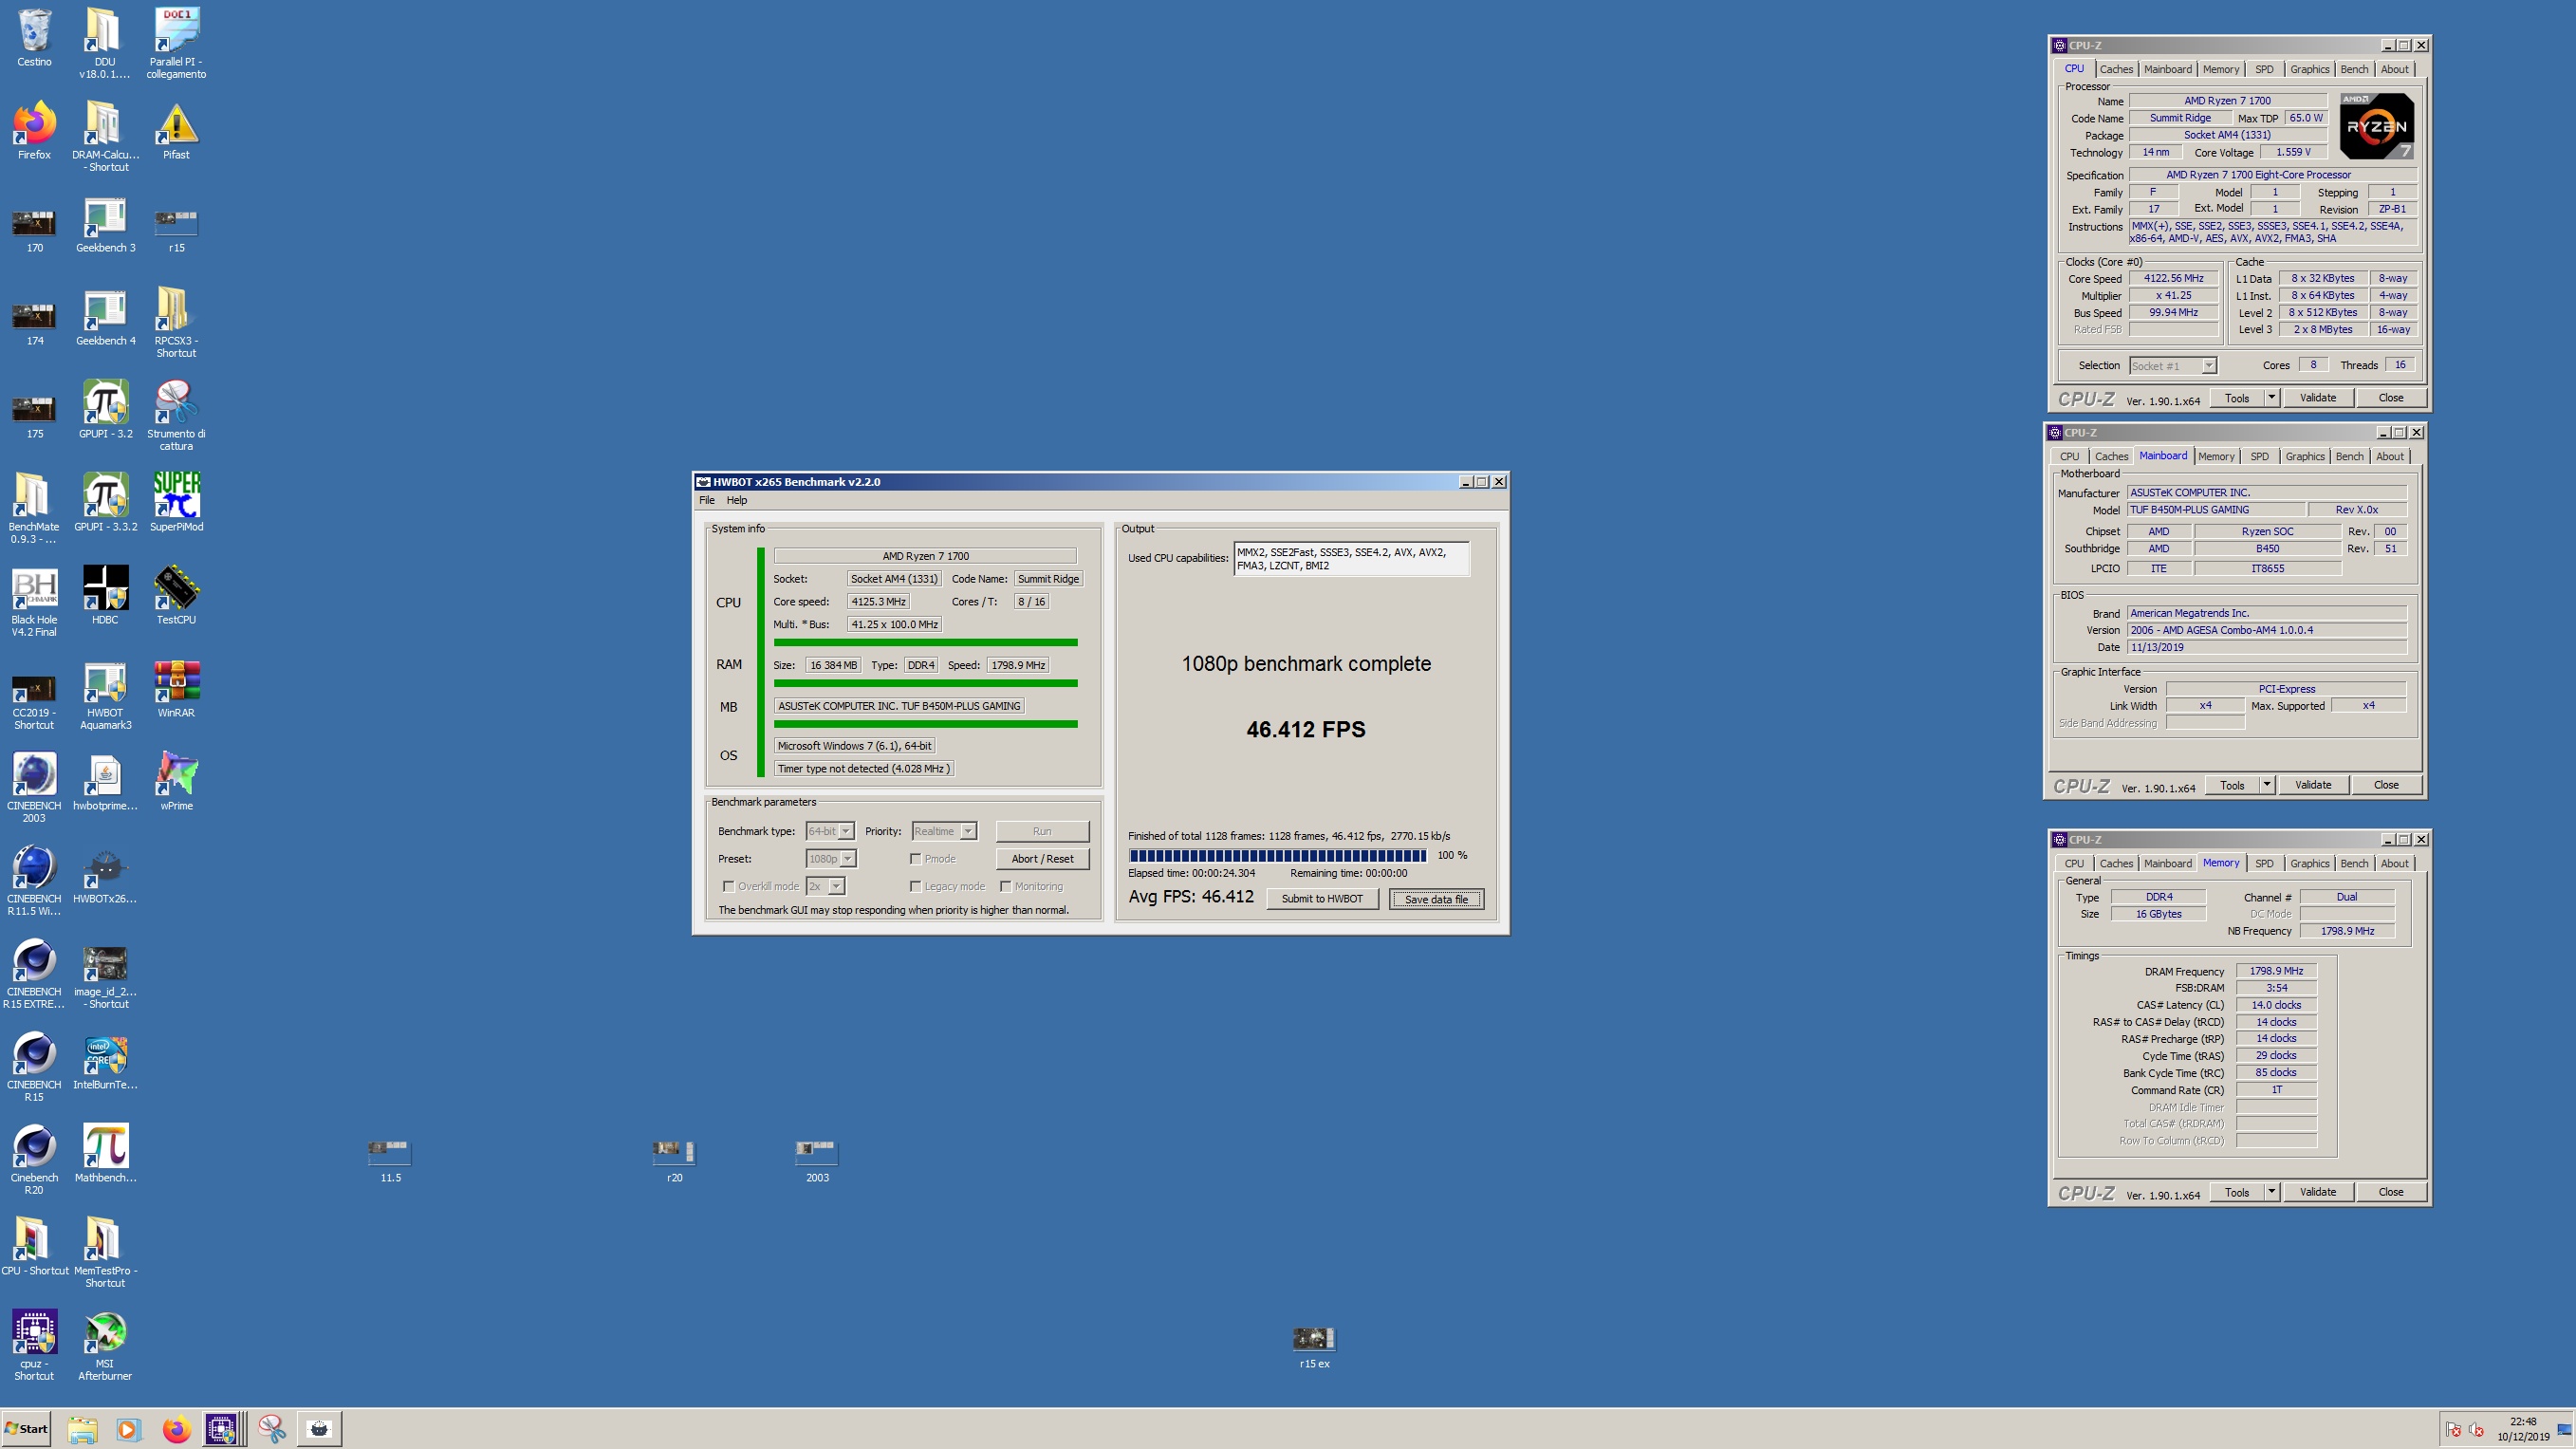Expand Tools arrow in Mainboard CPU-Z window
This screenshot has height=1449, width=2576.
coord(2266,785)
